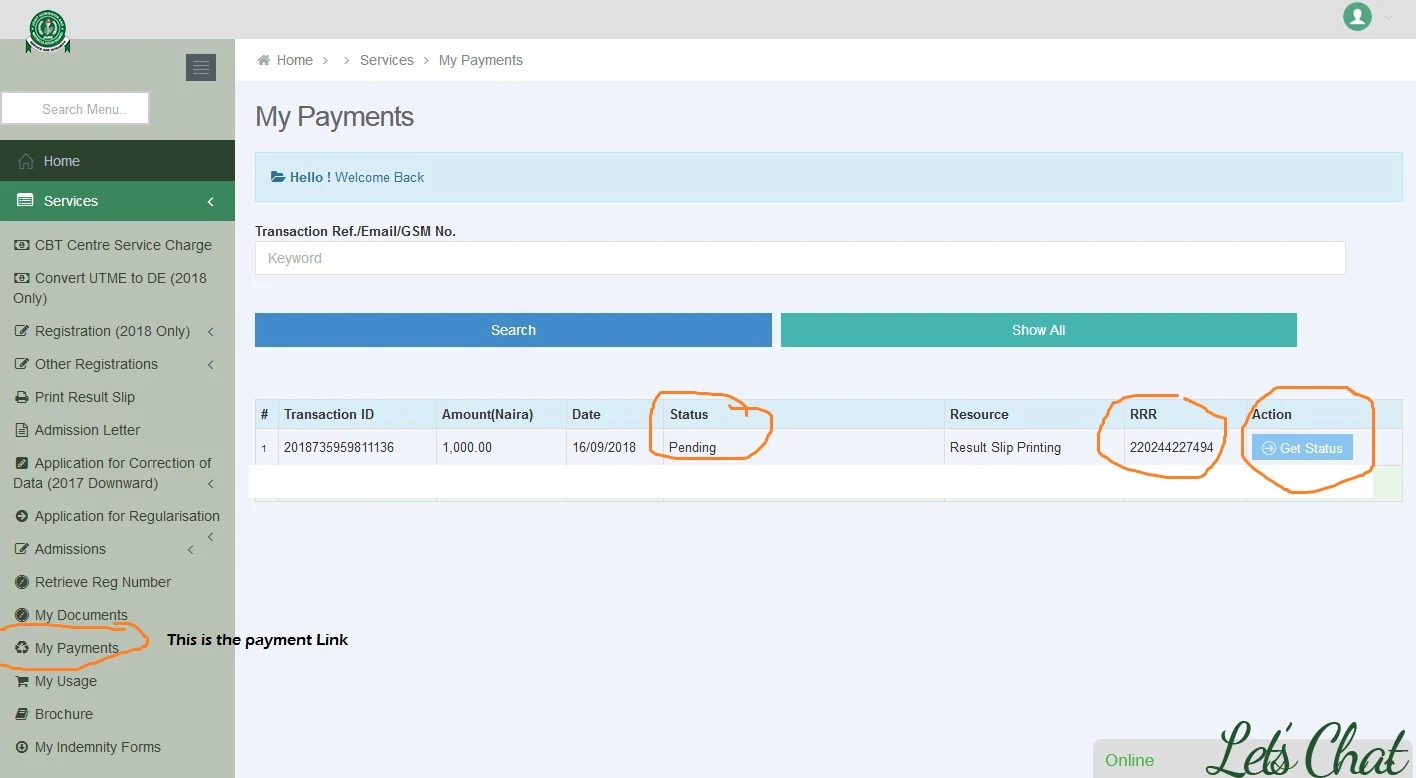Click the Show All button
Viewport: 1416px width, 778px height.
tap(1038, 329)
